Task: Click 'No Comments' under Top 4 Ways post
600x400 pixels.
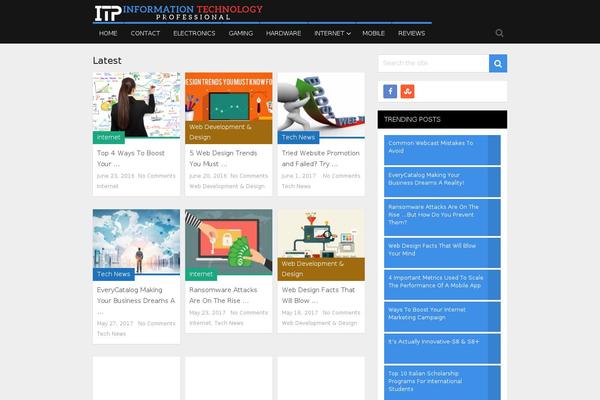Action: click(x=157, y=176)
